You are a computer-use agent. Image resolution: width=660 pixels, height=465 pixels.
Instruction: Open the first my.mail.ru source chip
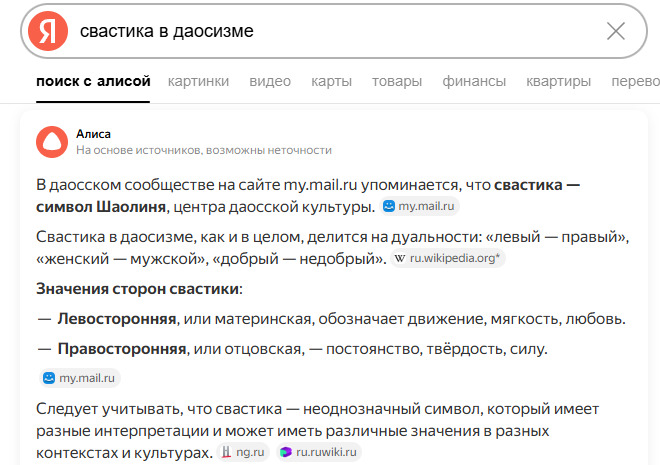tap(419, 206)
